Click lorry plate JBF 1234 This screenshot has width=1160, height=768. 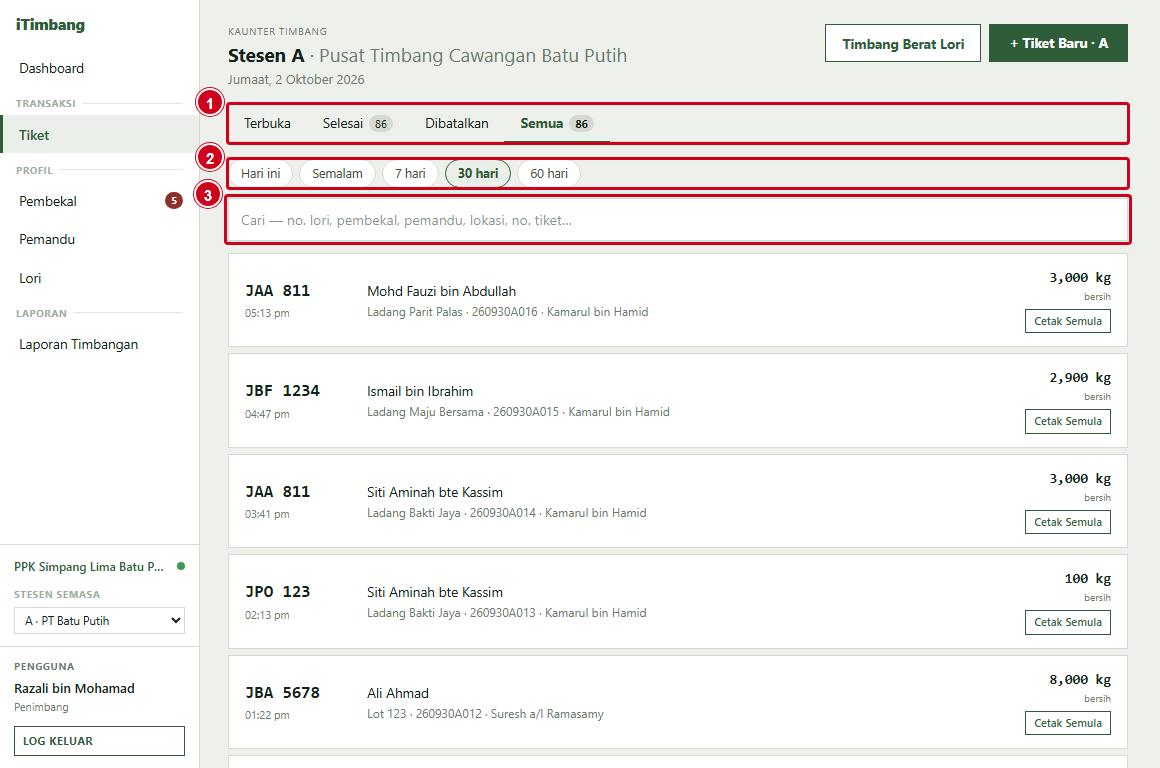(283, 391)
